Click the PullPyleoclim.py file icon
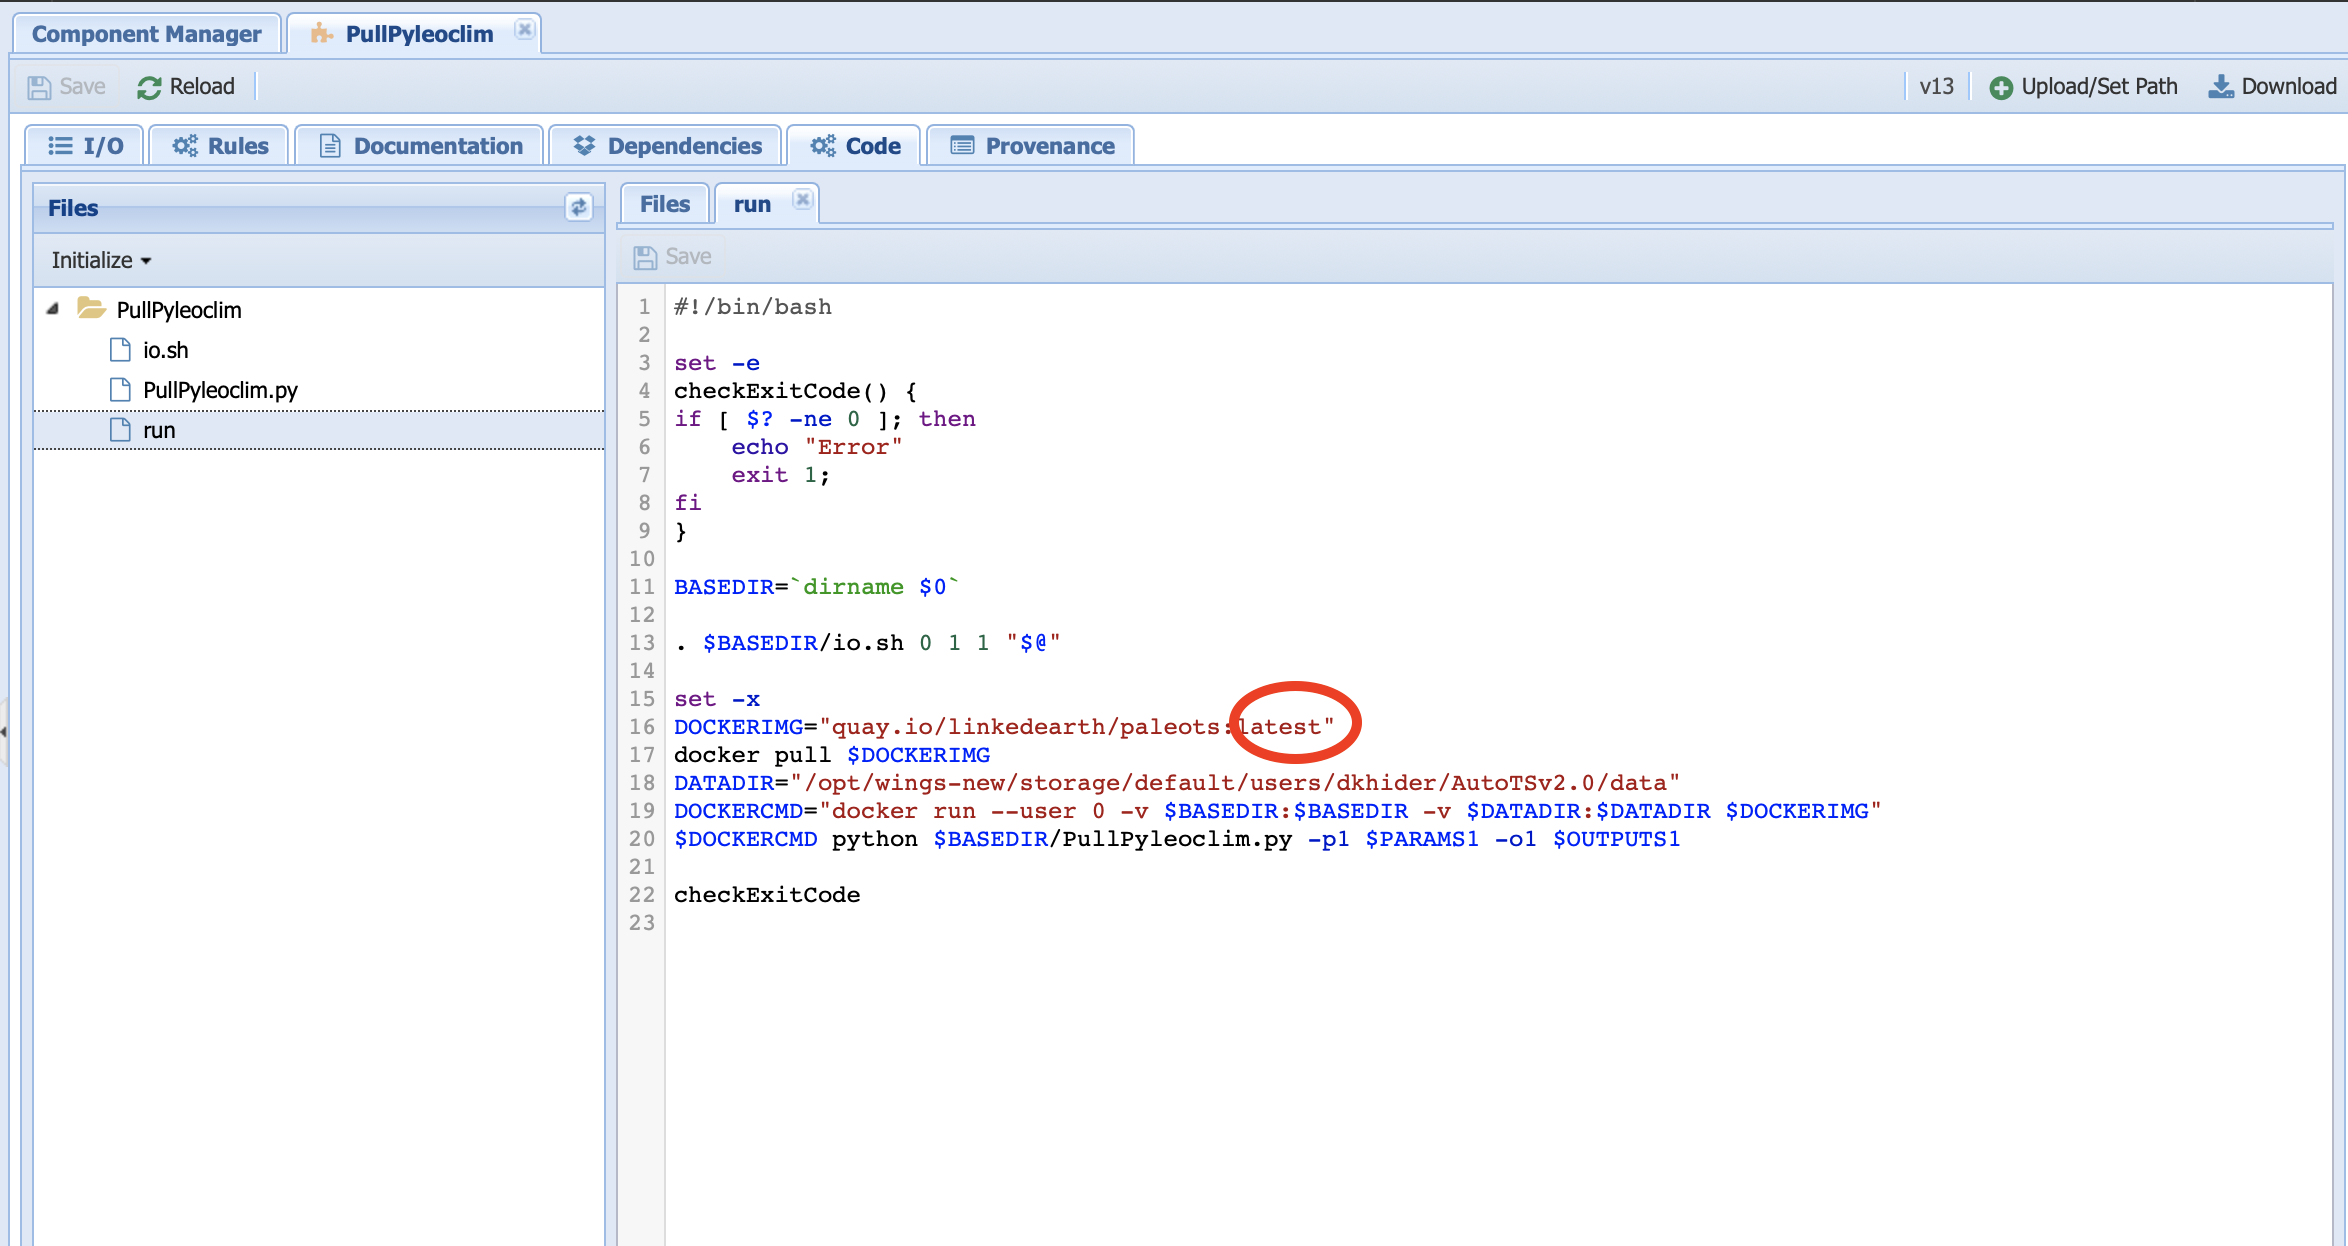Viewport: 2348px width, 1246px height. [120, 390]
